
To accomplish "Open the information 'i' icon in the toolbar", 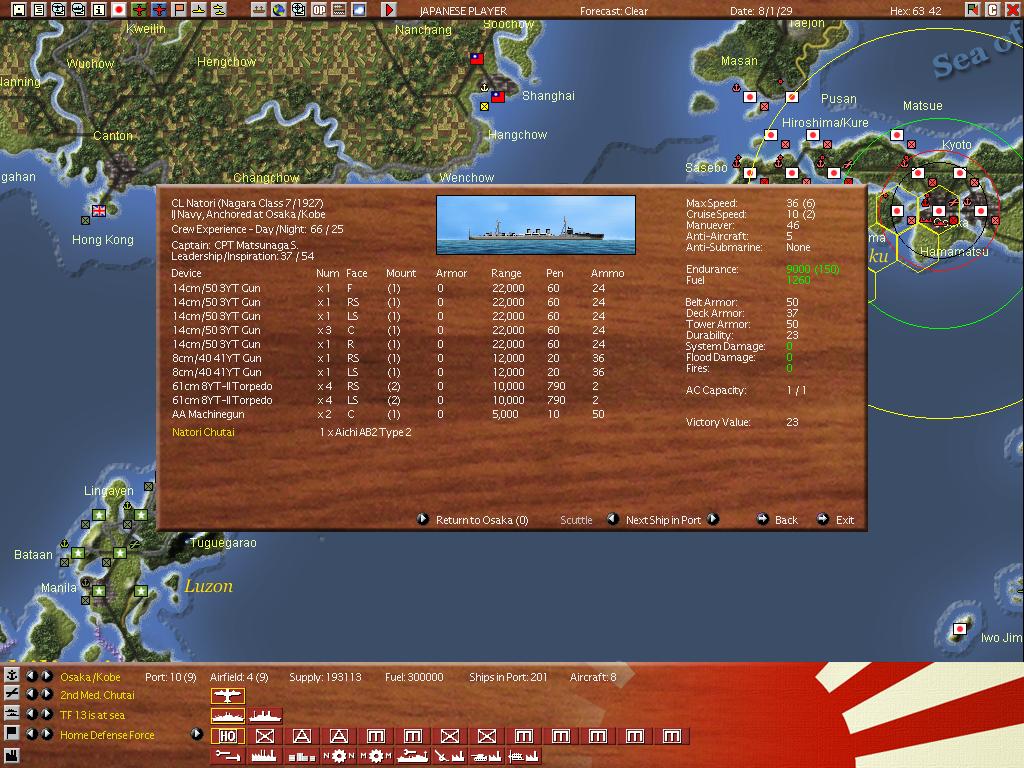I will (99, 10).
